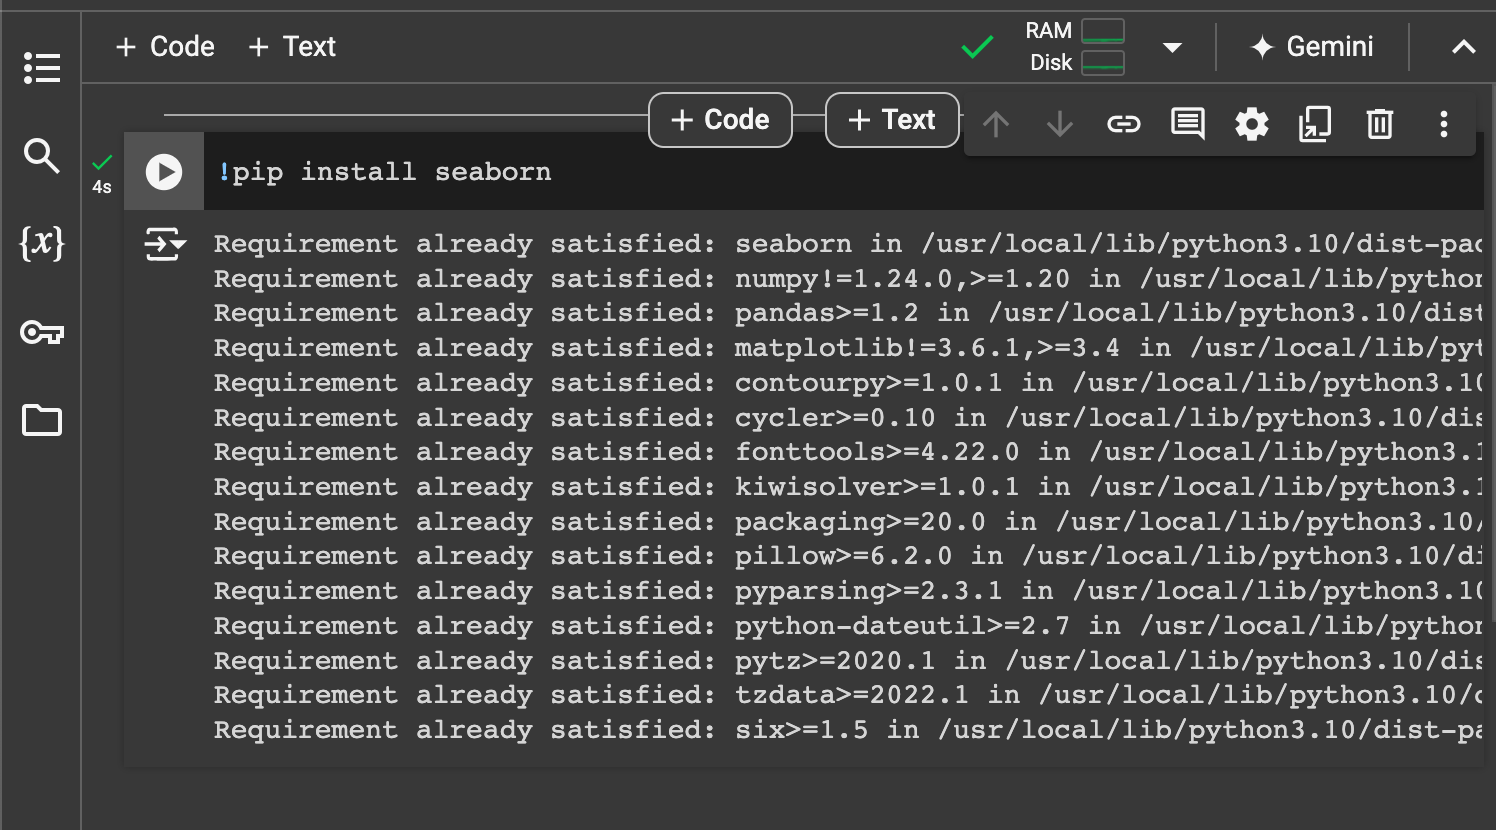Open the variables inspector panel
Viewport: 1496px width, 830px height.
42,243
